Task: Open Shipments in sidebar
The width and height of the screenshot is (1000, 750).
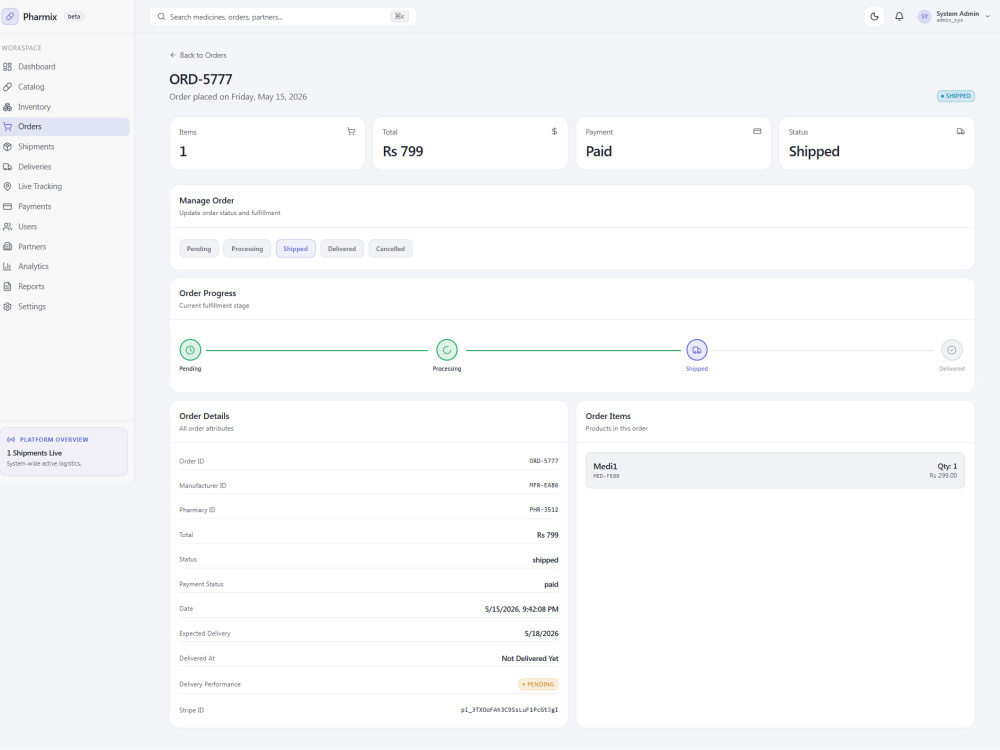Action: coord(64,147)
